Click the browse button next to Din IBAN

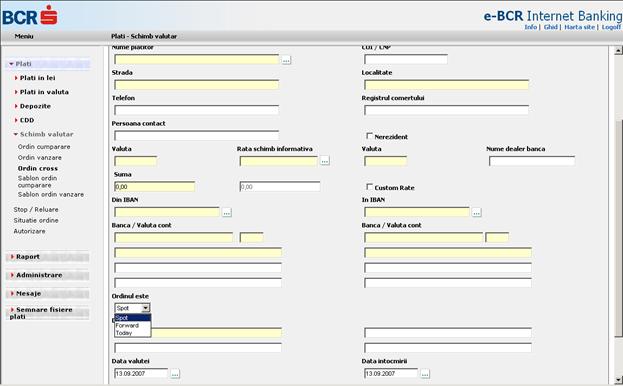click(226, 212)
